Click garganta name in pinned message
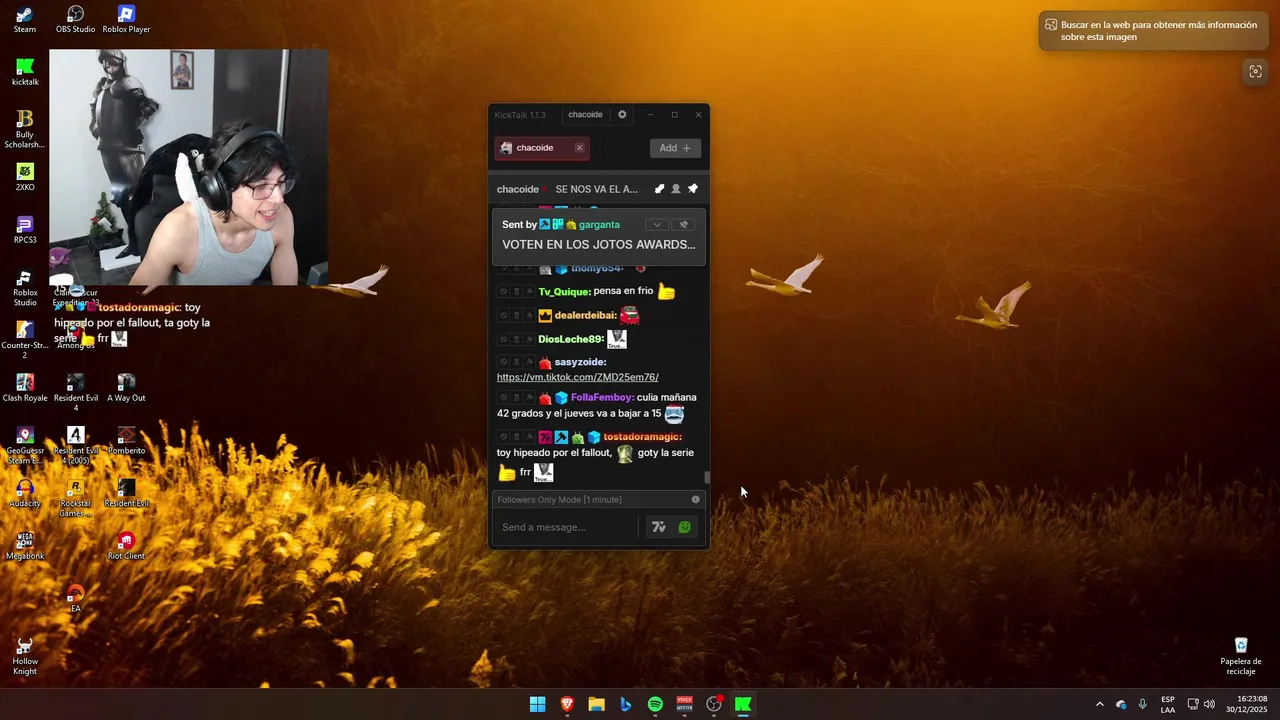The height and width of the screenshot is (720, 1280). 599,225
